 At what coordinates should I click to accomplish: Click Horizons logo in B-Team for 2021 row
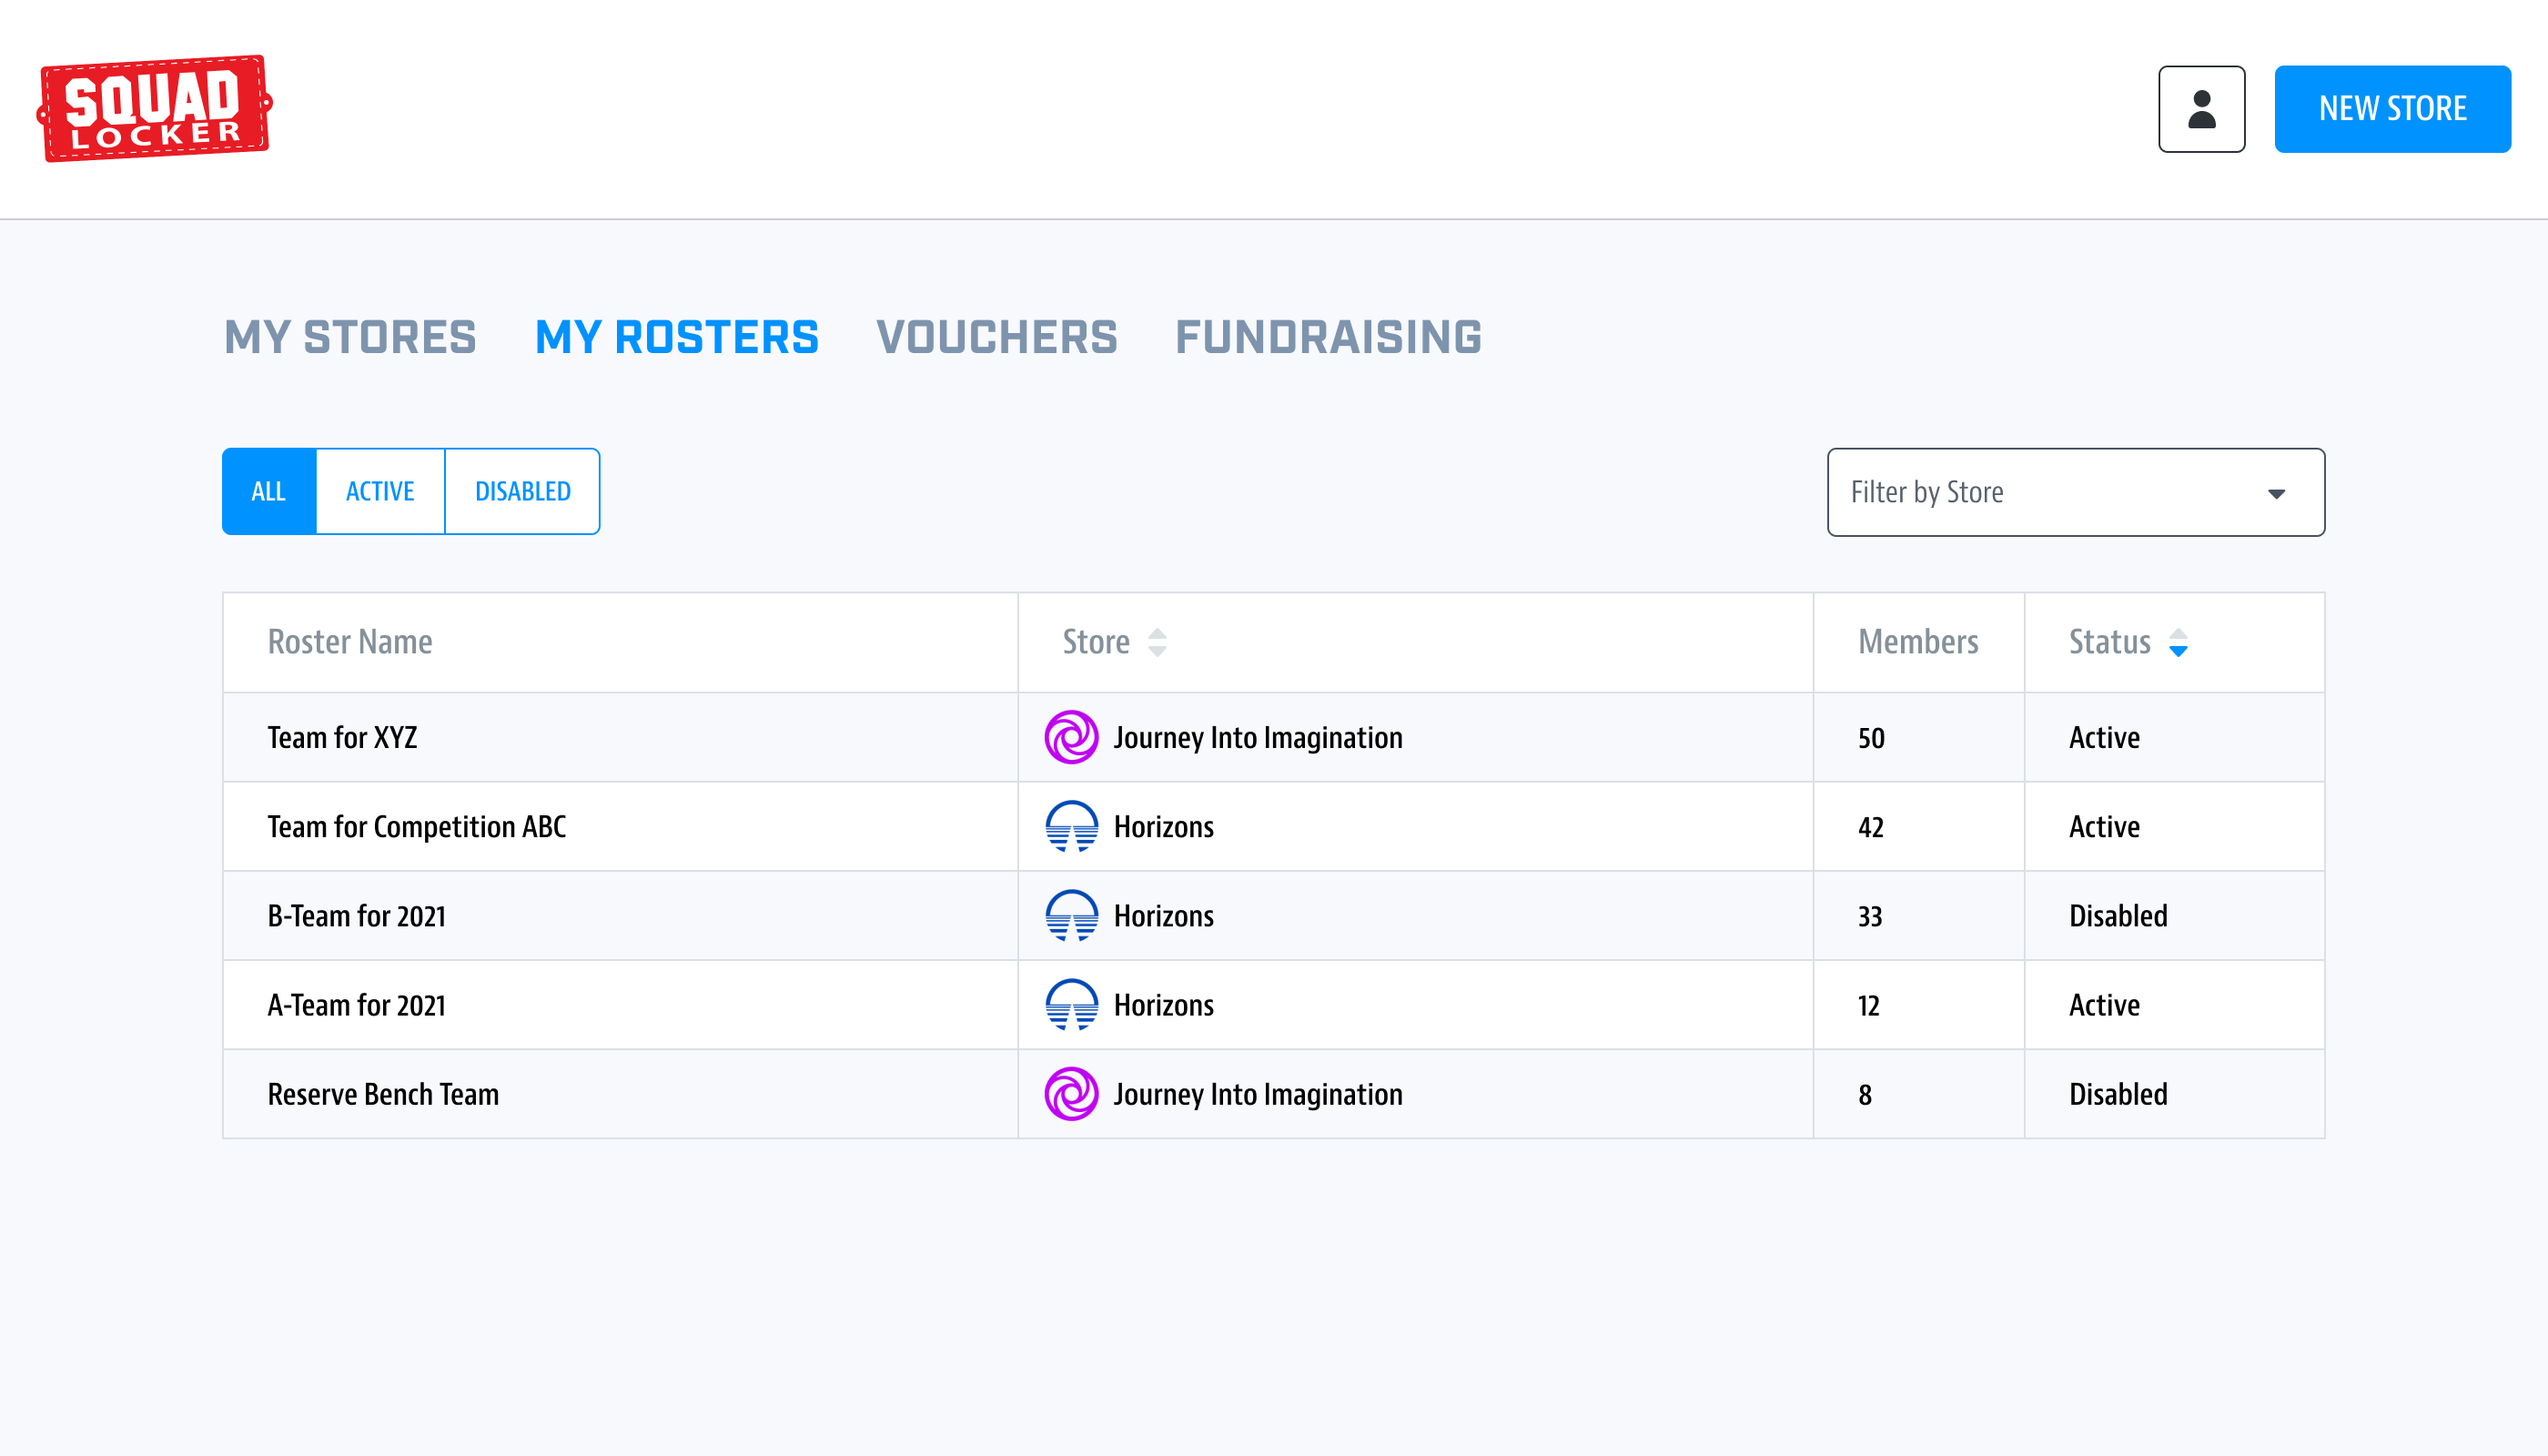[1071, 915]
